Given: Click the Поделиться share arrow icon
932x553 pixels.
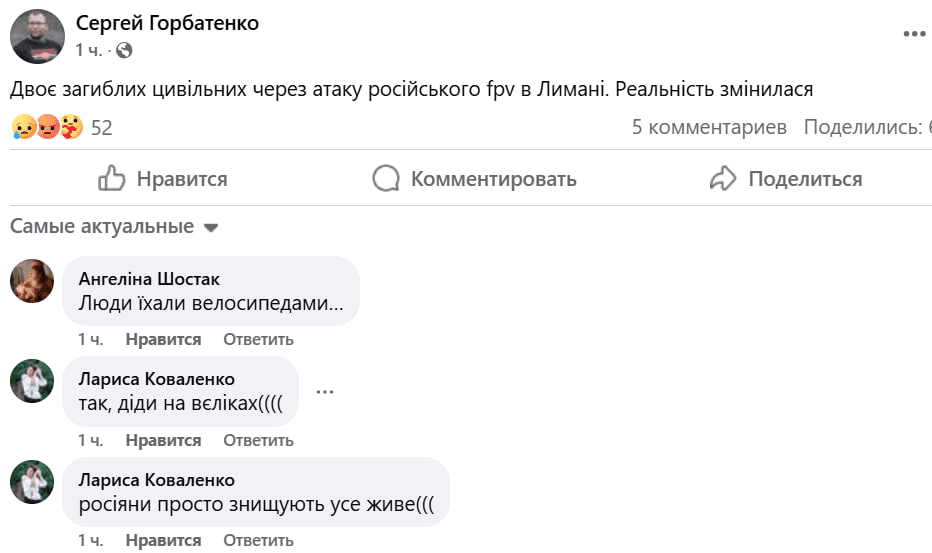Looking at the screenshot, I should (722, 179).
